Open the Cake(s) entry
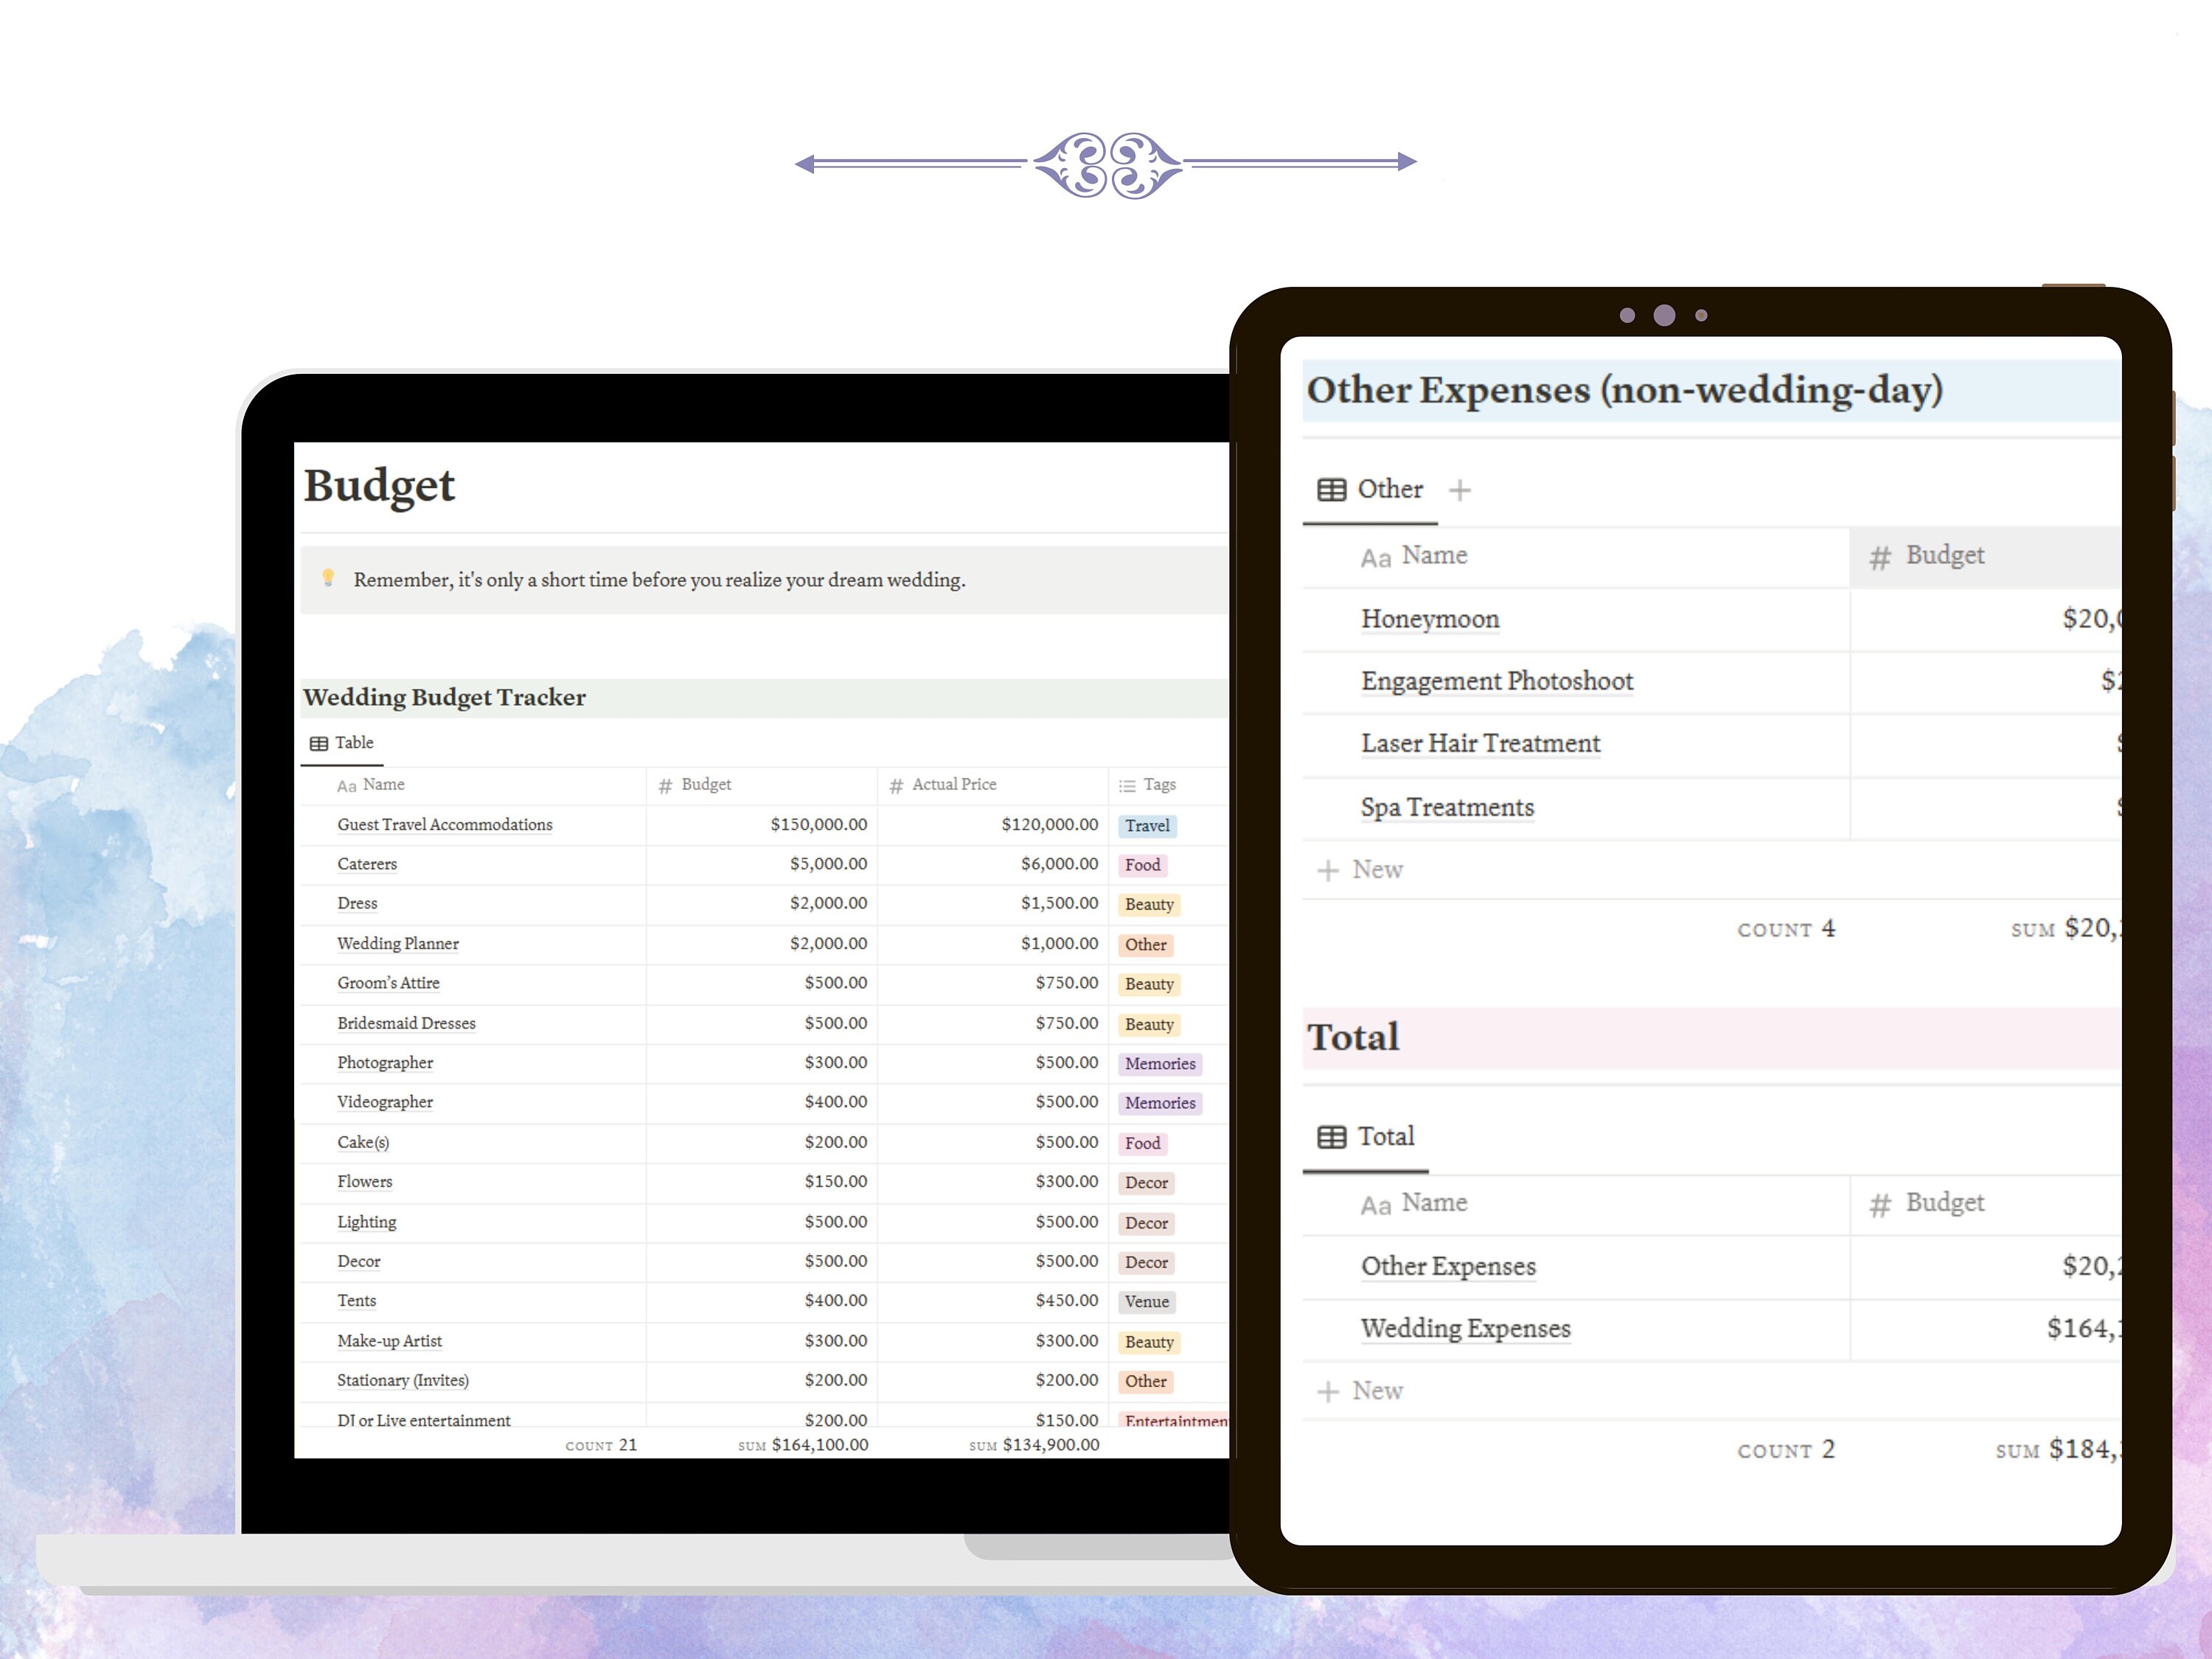This screenshot has height=1659, width=2212. pos(363,1142)
